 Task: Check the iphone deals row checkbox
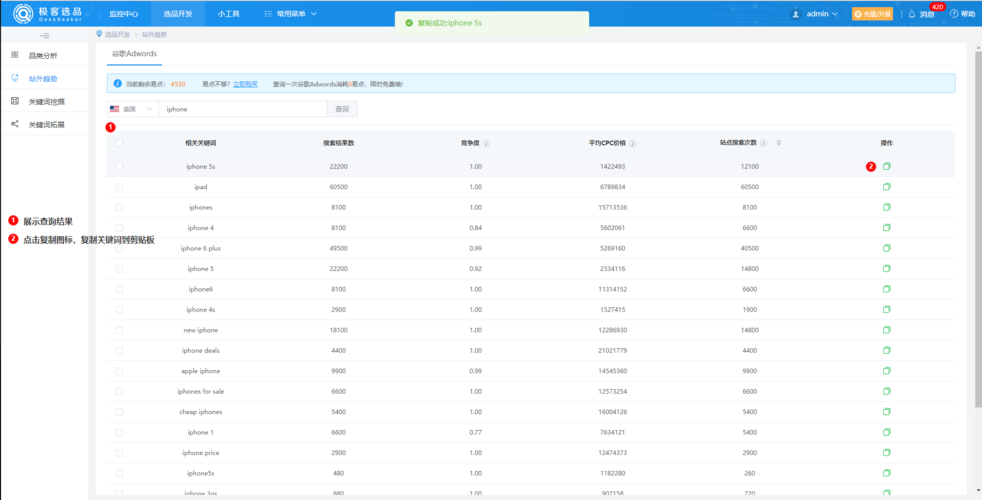(x=119, y=350)
